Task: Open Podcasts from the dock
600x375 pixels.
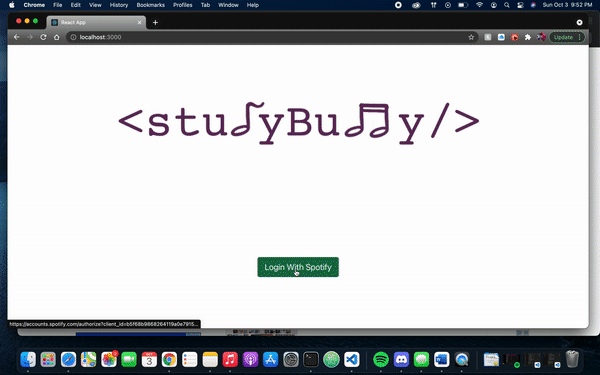Action: (250, 359)
